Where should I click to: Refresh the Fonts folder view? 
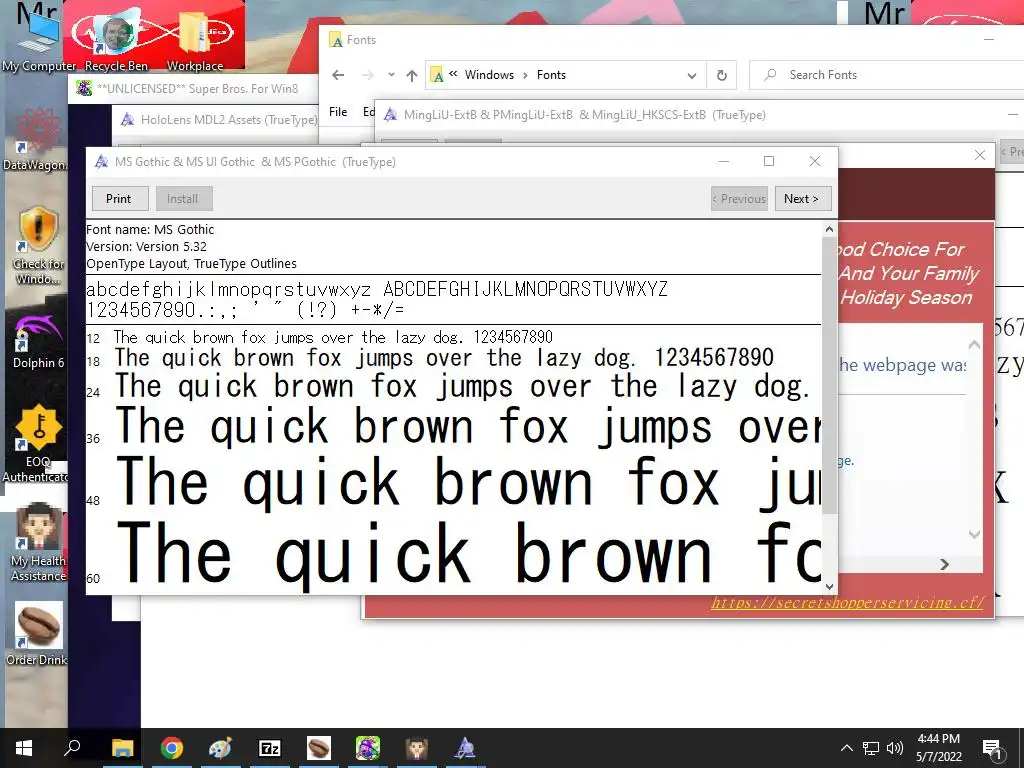tap(722, 75)
